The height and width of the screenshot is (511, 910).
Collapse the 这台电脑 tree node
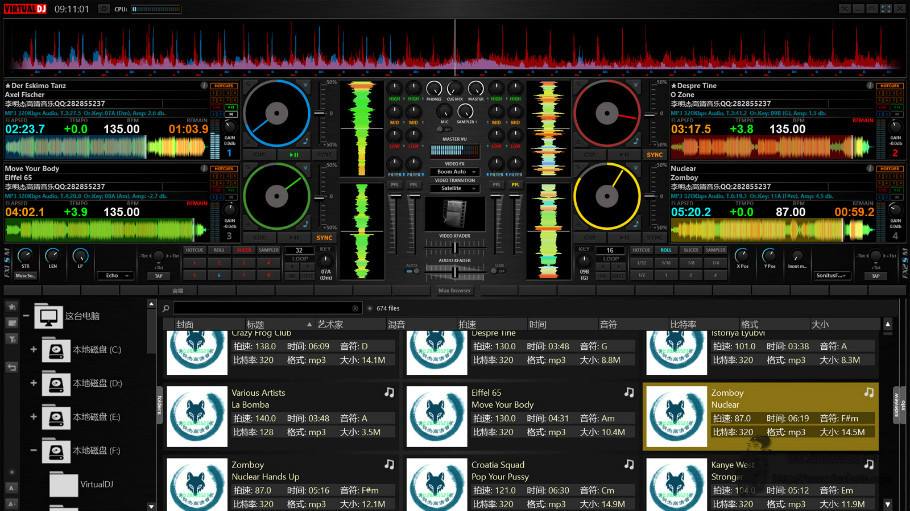coord(26,316)
